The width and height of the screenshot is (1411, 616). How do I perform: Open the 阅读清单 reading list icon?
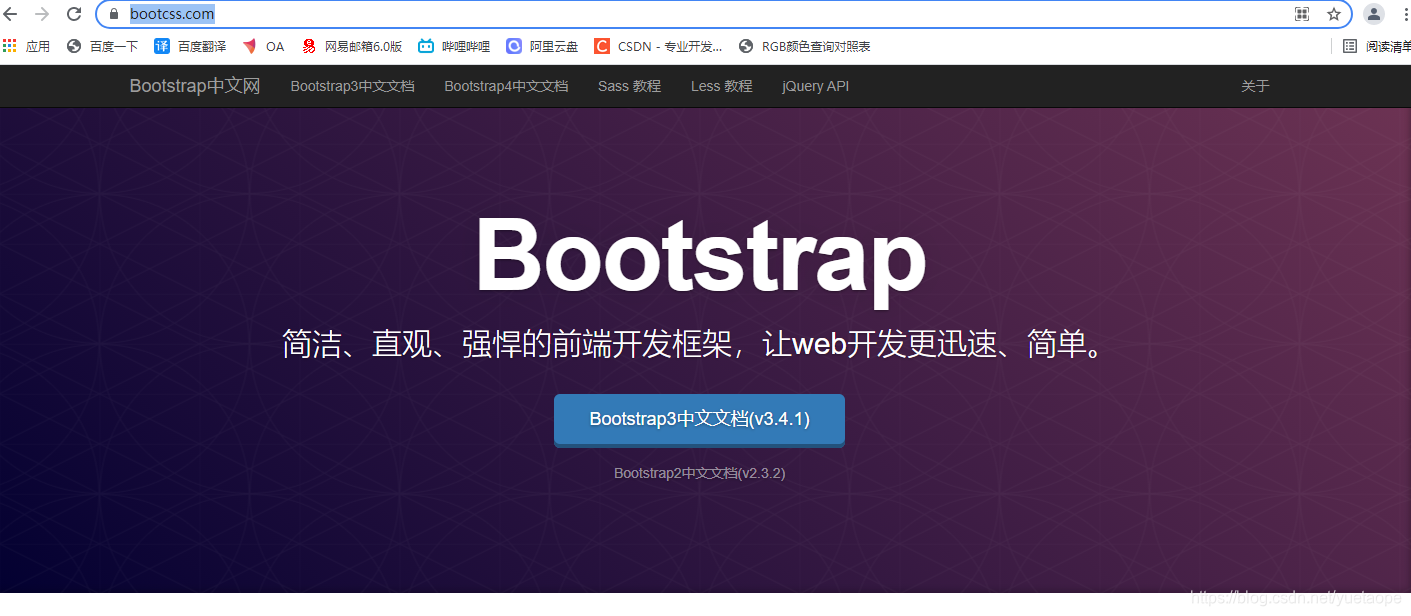1350,46
